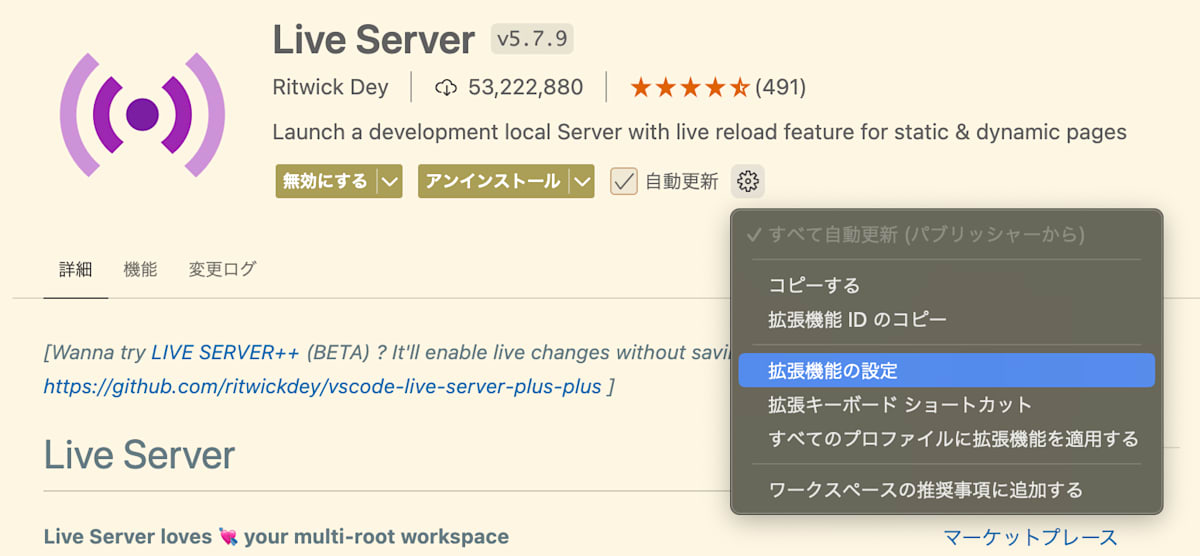
Task: Click the download cloud icon by the install count
Action: [x=446, y=88]
